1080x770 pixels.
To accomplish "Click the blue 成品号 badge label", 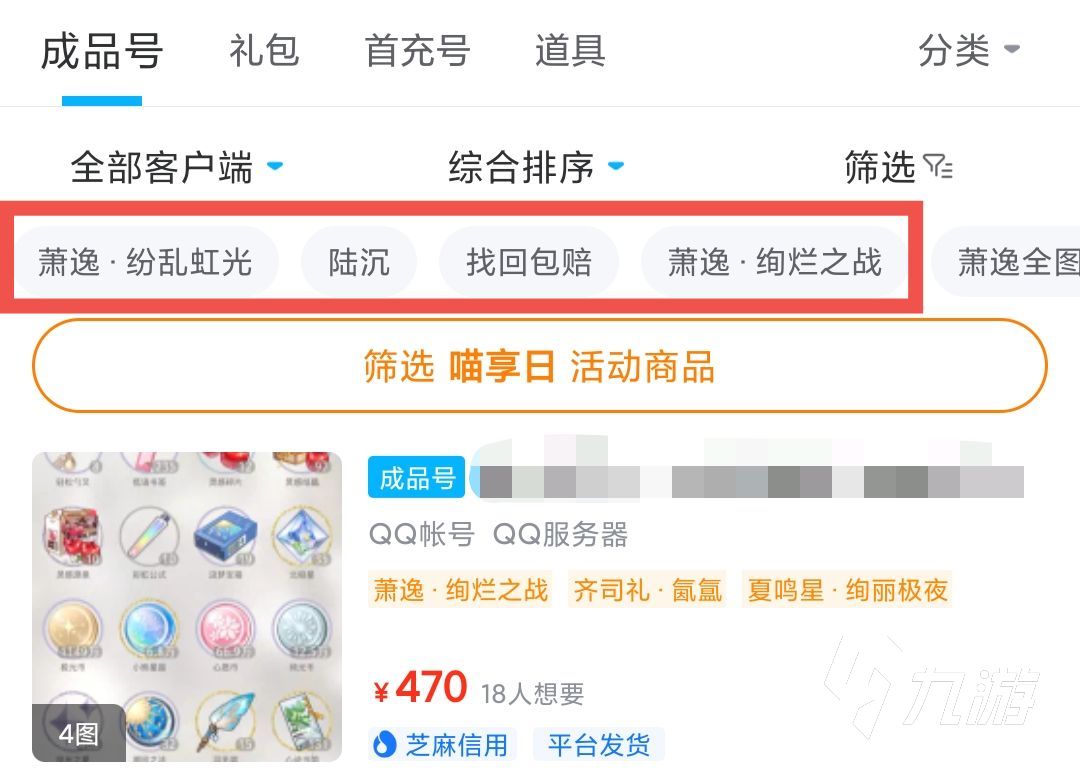I will (417, 477).
